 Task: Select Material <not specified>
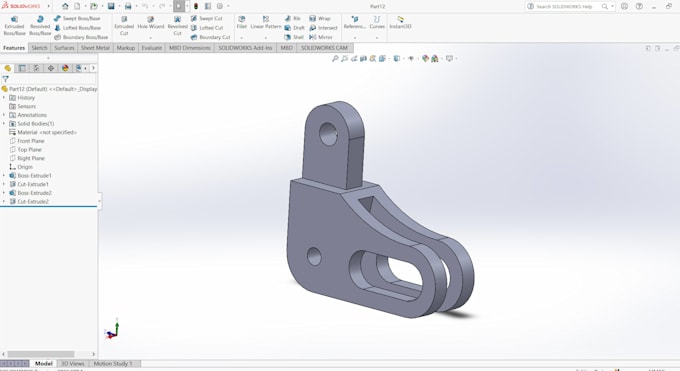click(43, 132)
